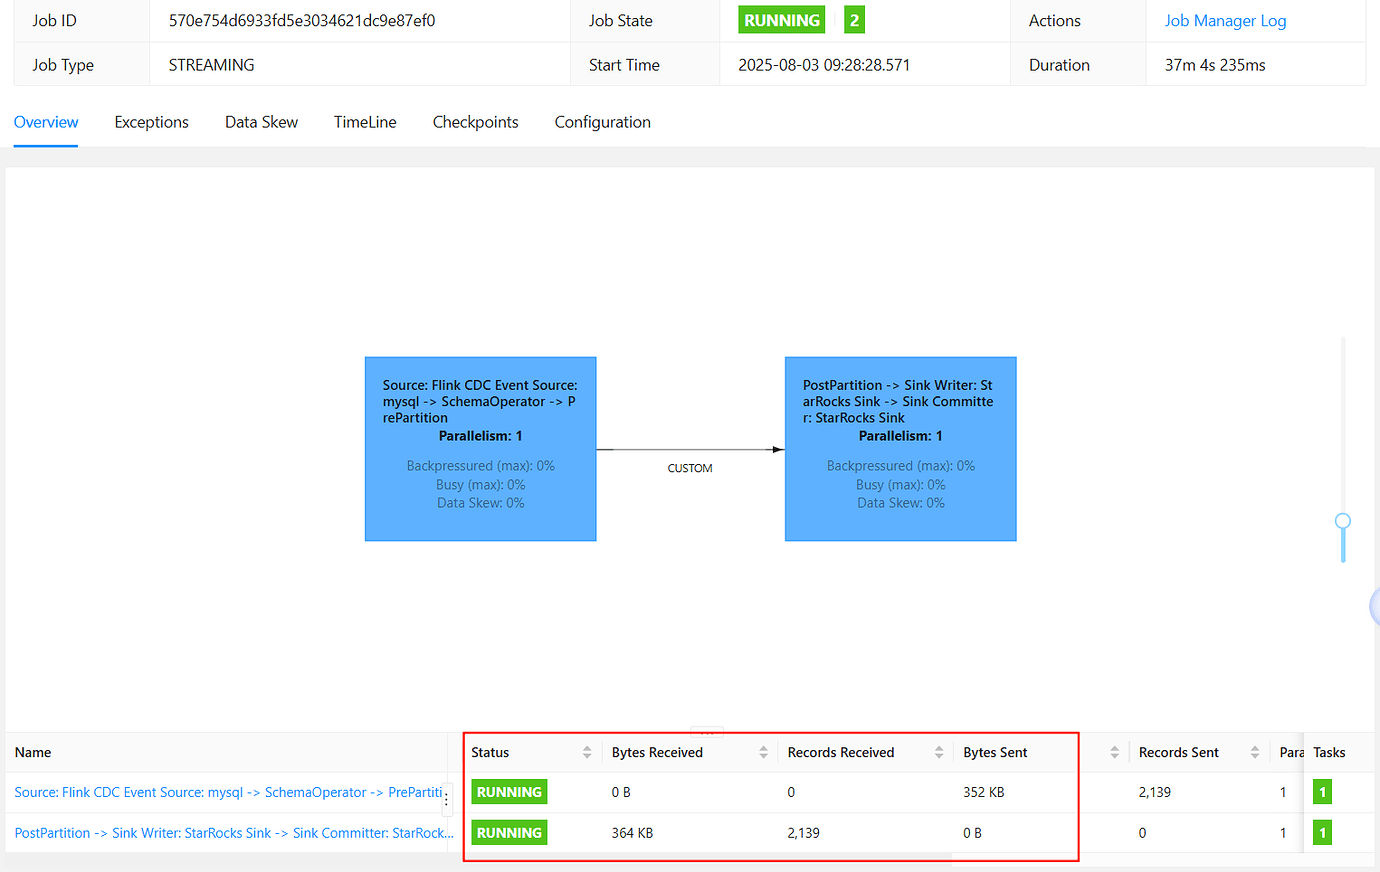
Task: Click the green 2 badge beside RUNNING job state
Action: click(854, 19)
